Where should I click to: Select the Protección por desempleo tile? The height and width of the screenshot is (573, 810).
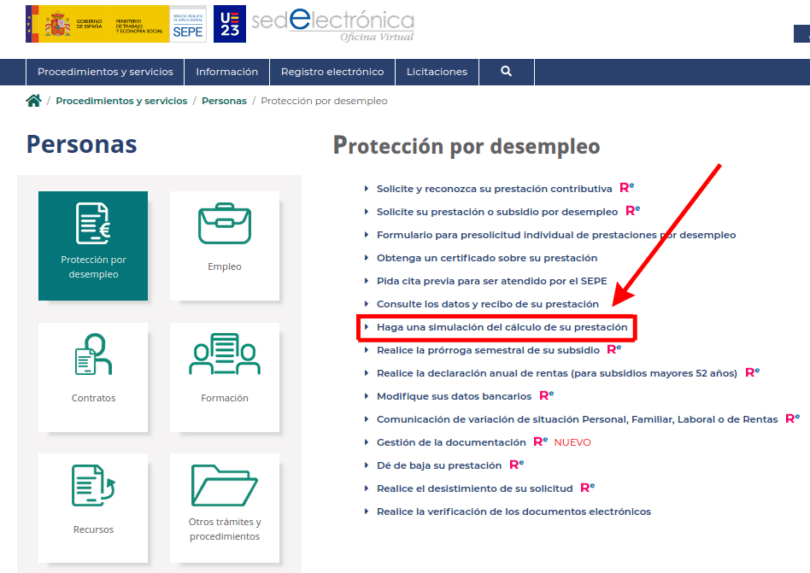coord(93,245)
